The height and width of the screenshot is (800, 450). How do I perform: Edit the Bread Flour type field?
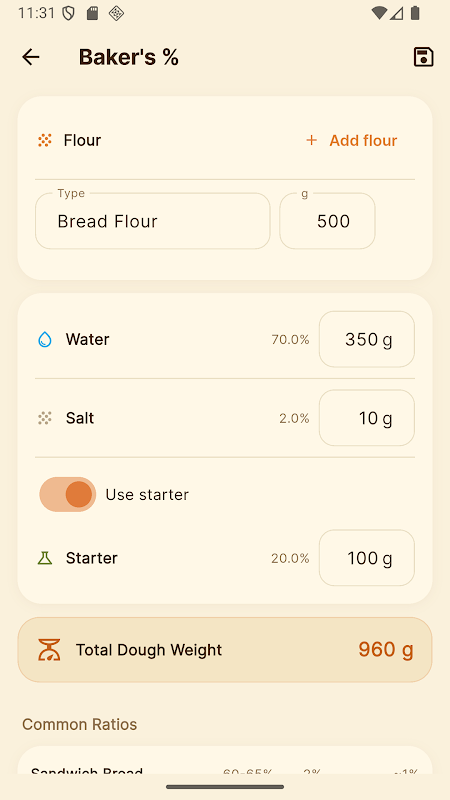[x=153, y=221]
